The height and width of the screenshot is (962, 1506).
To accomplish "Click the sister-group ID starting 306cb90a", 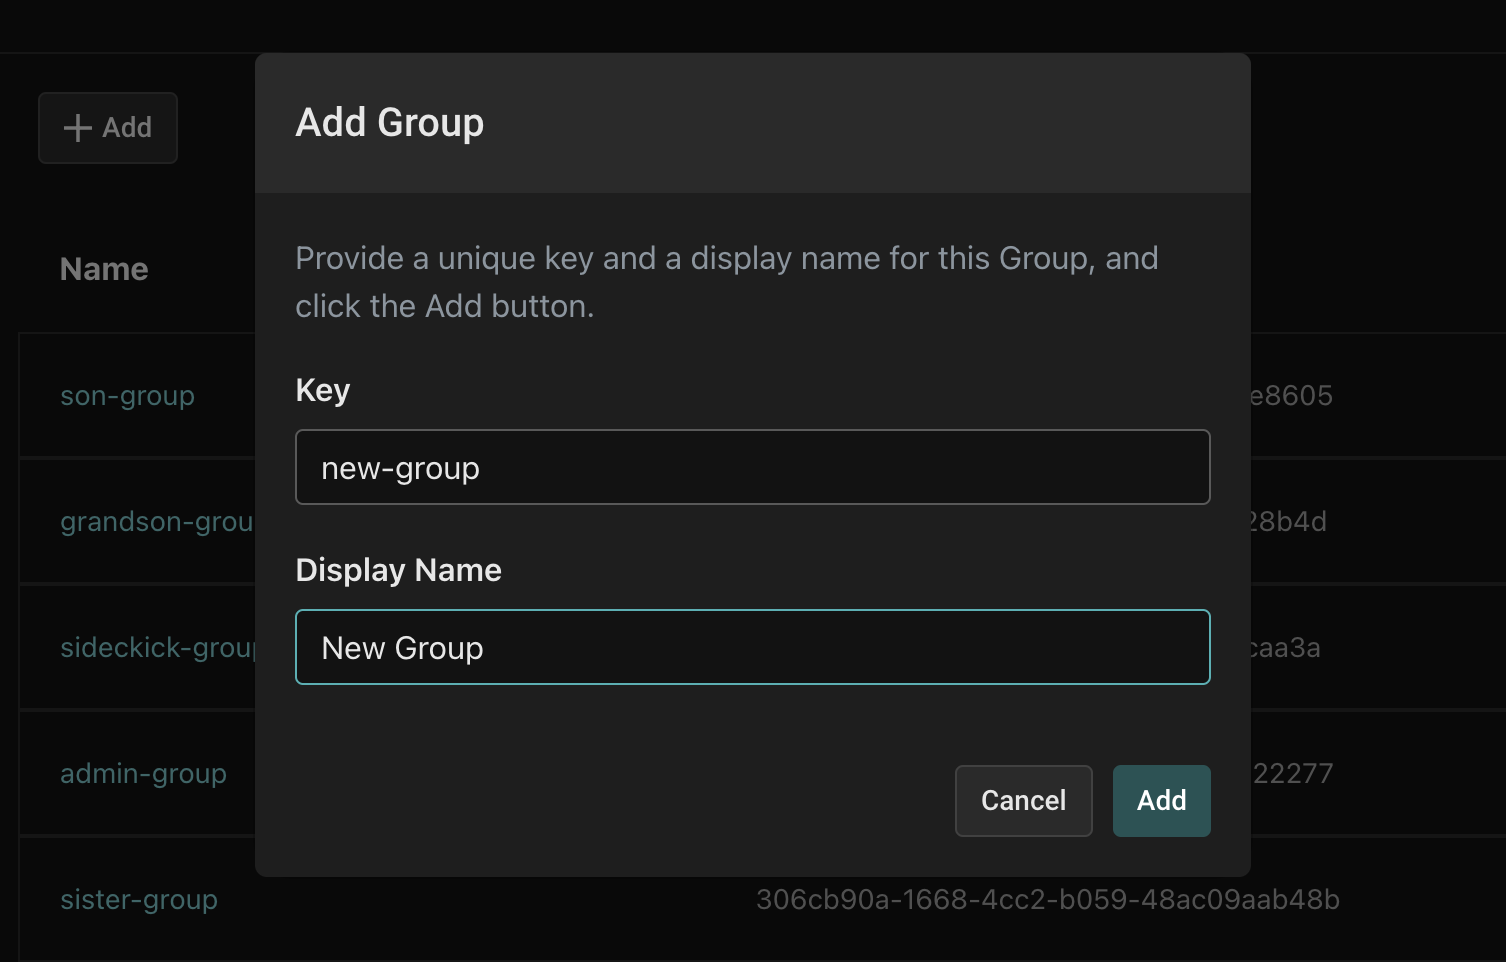I will 1047,900.
